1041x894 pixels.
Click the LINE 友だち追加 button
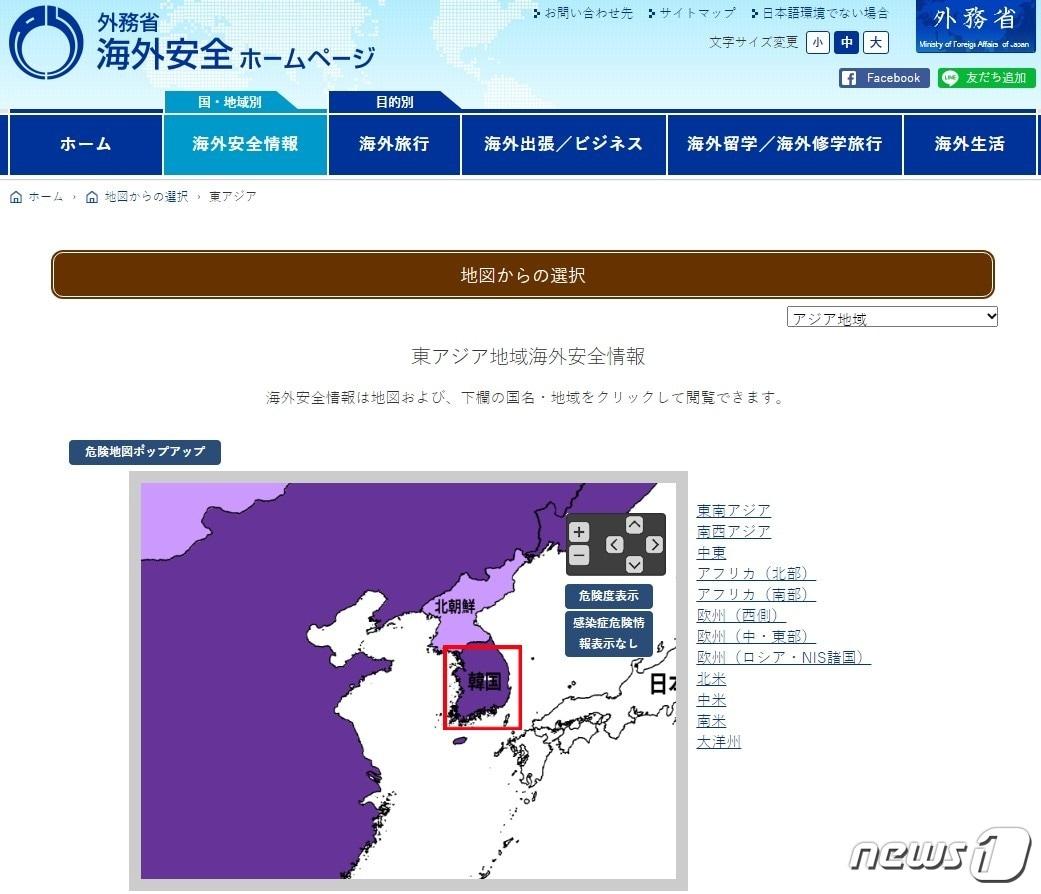(986, 78)
